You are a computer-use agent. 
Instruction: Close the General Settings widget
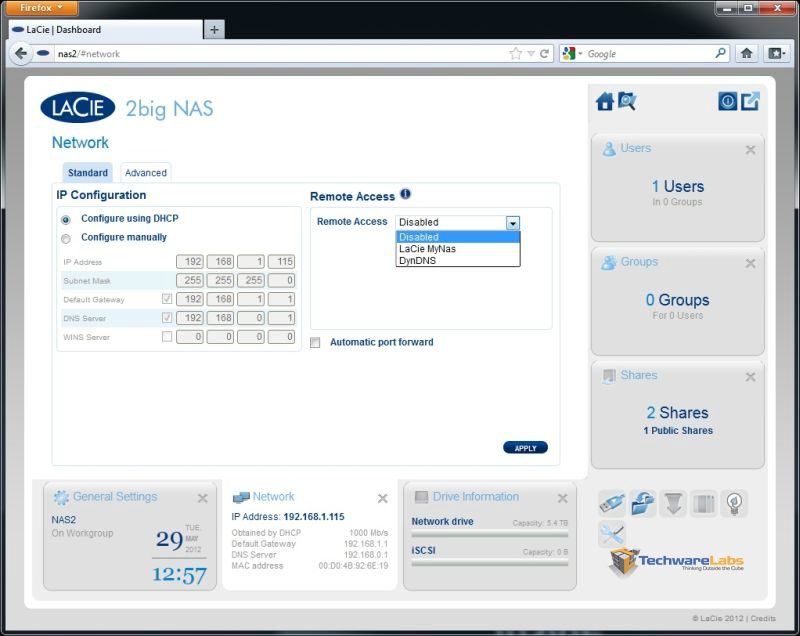point(203,498)
